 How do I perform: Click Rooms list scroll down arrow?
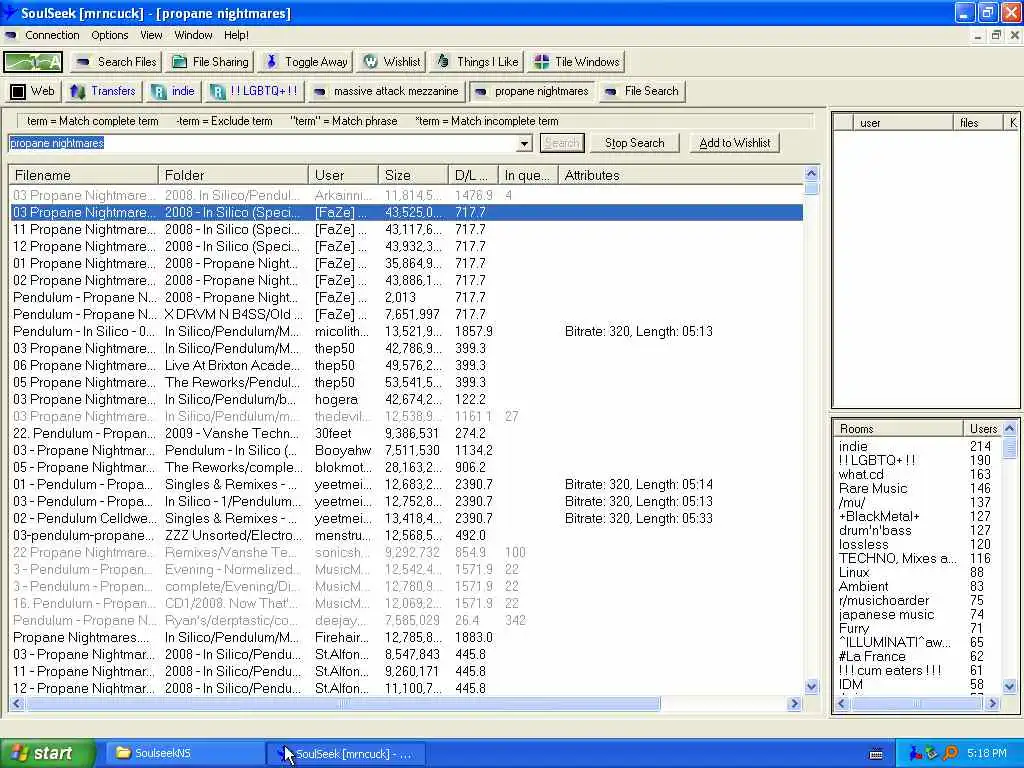pyautogui.click(x=1010, y=686)
